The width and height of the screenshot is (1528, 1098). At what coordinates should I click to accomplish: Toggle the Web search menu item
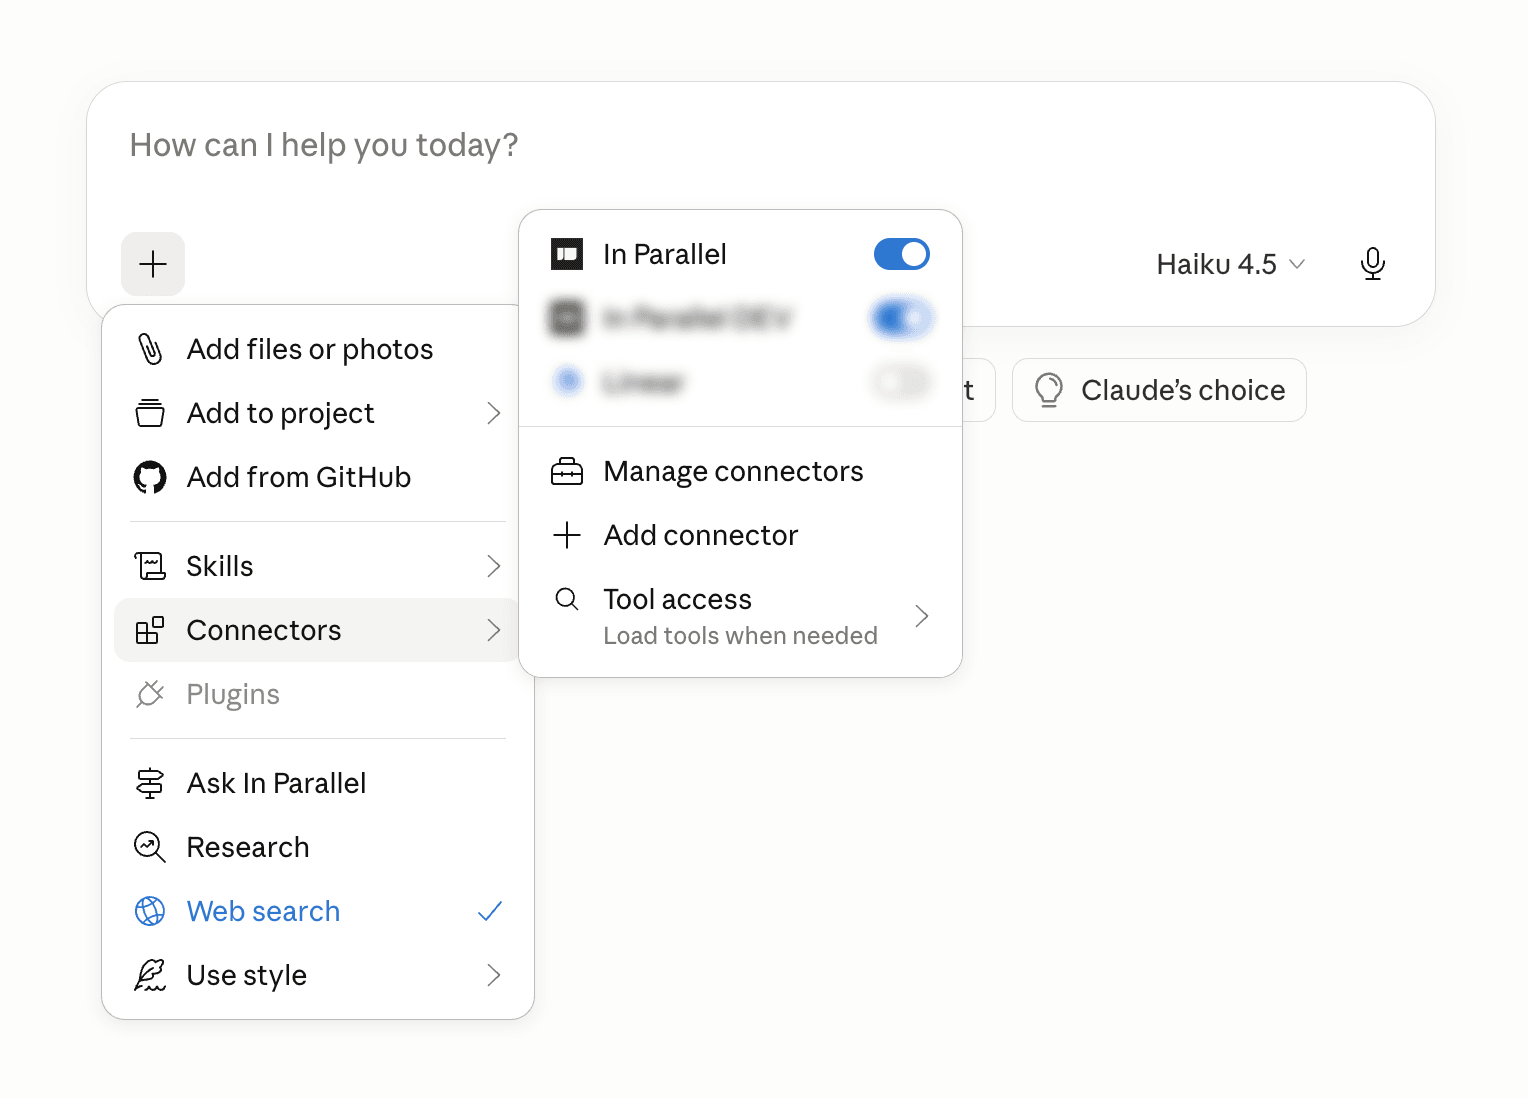coord(318,911)
